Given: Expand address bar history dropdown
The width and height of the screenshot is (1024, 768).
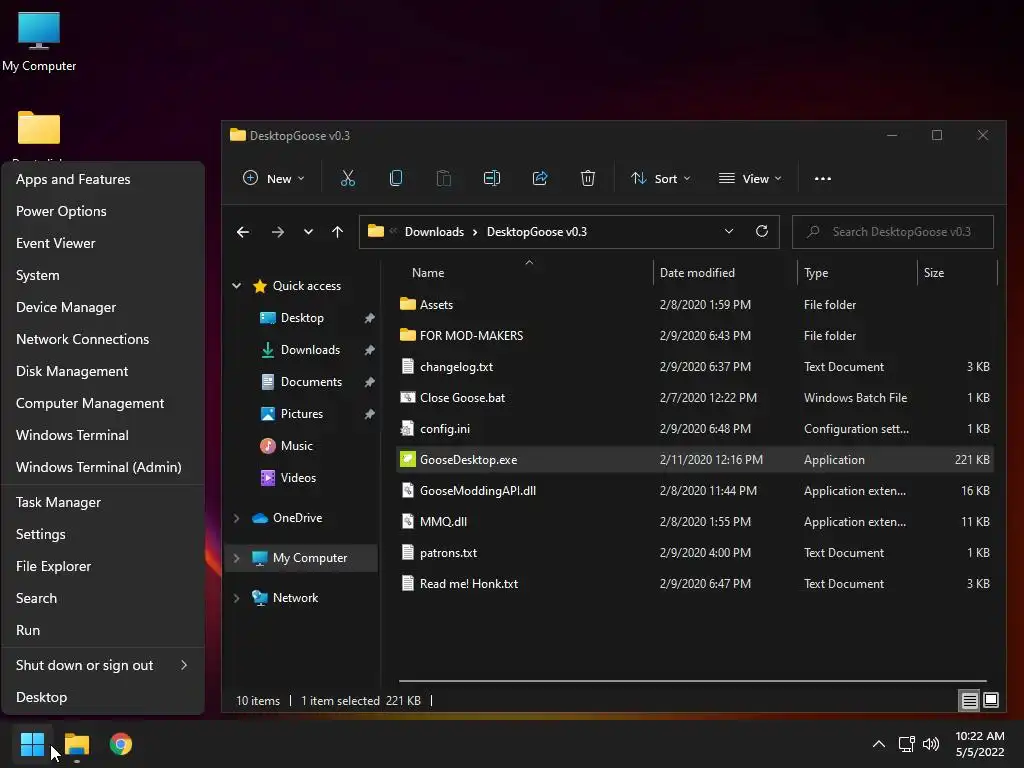Looking at the screenshot, I should (x=729, y=231).
